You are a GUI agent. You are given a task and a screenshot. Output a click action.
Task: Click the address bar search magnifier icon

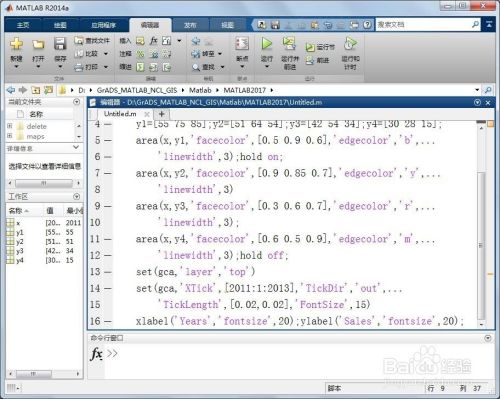pos(488,90)
